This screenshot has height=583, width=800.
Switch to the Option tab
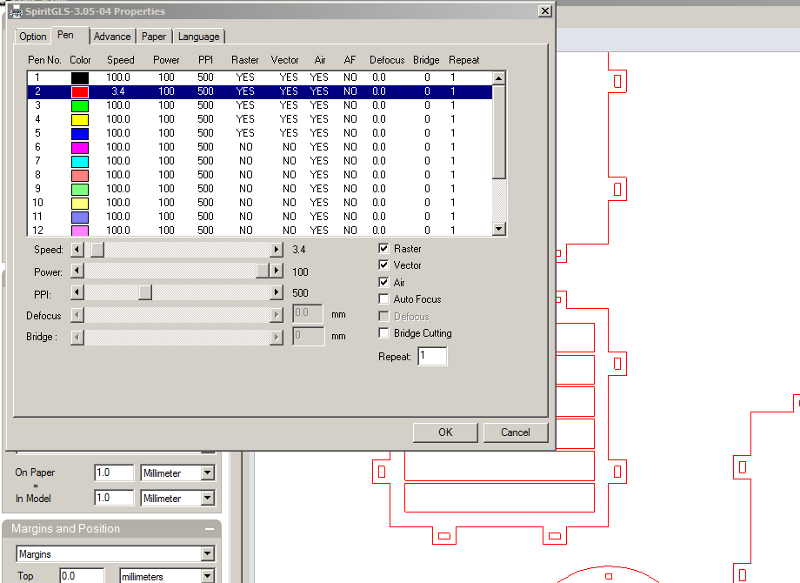(33, 36)
